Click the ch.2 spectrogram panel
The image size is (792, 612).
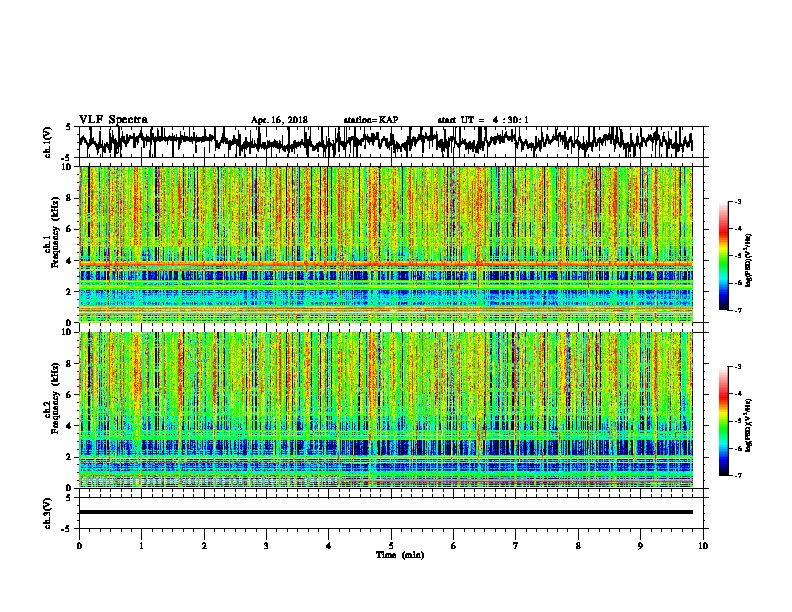tap(385, 410)
